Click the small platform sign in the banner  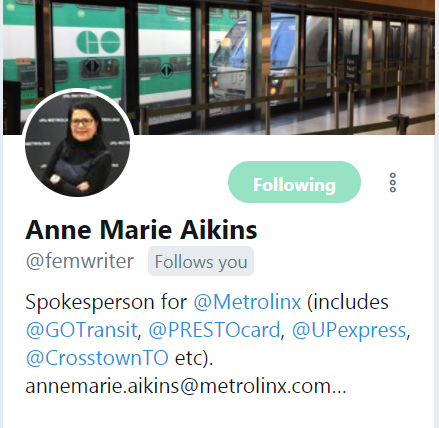351,69
